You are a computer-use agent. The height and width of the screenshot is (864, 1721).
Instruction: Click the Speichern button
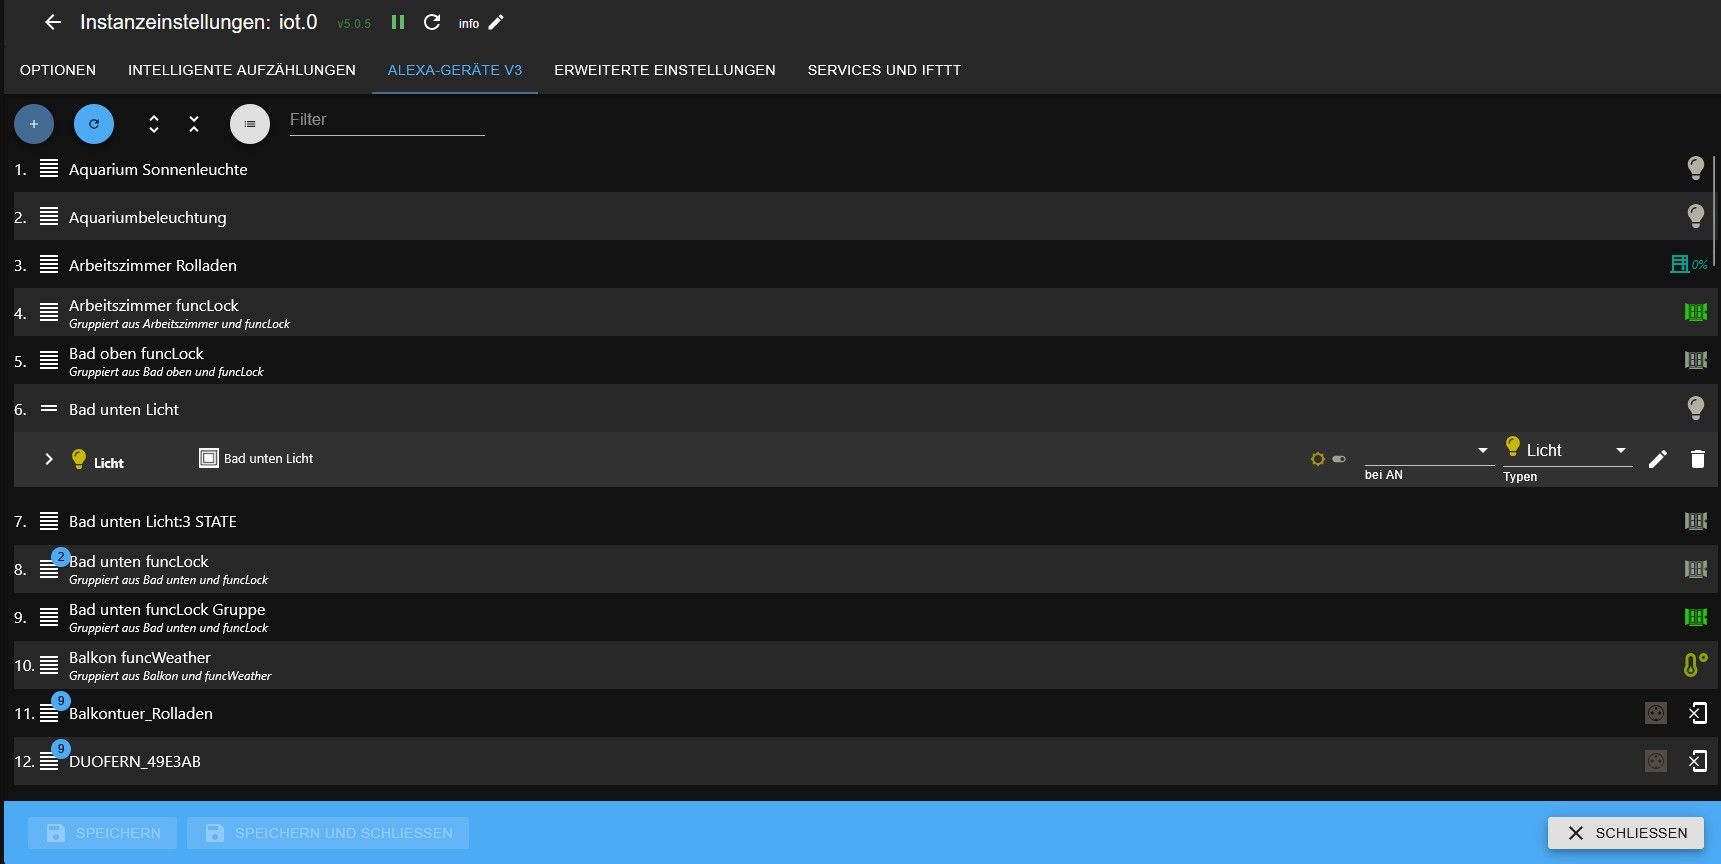[102, 833]
